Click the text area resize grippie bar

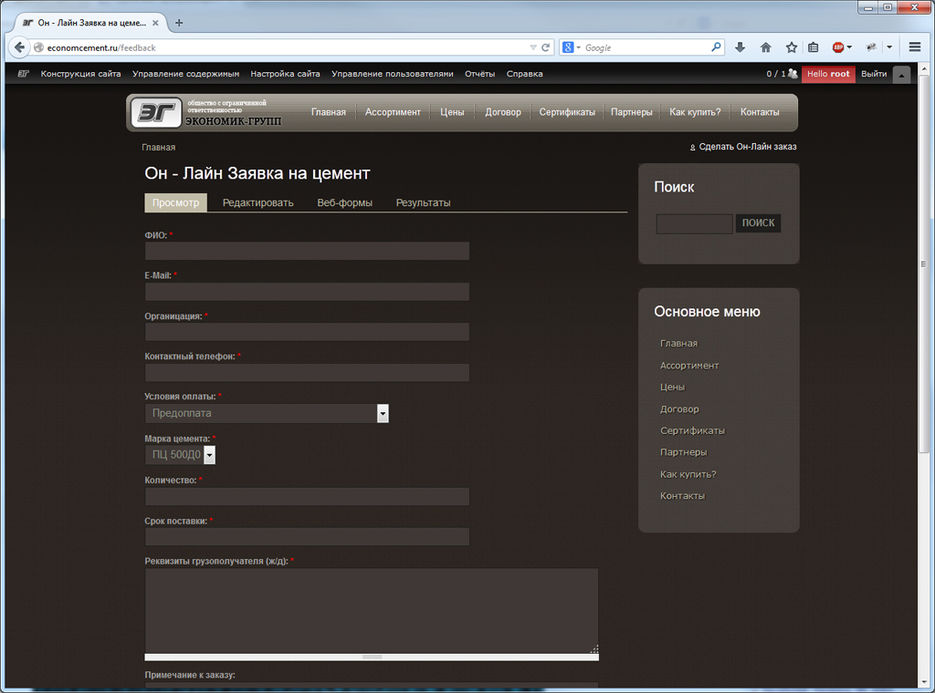(371, 657)
